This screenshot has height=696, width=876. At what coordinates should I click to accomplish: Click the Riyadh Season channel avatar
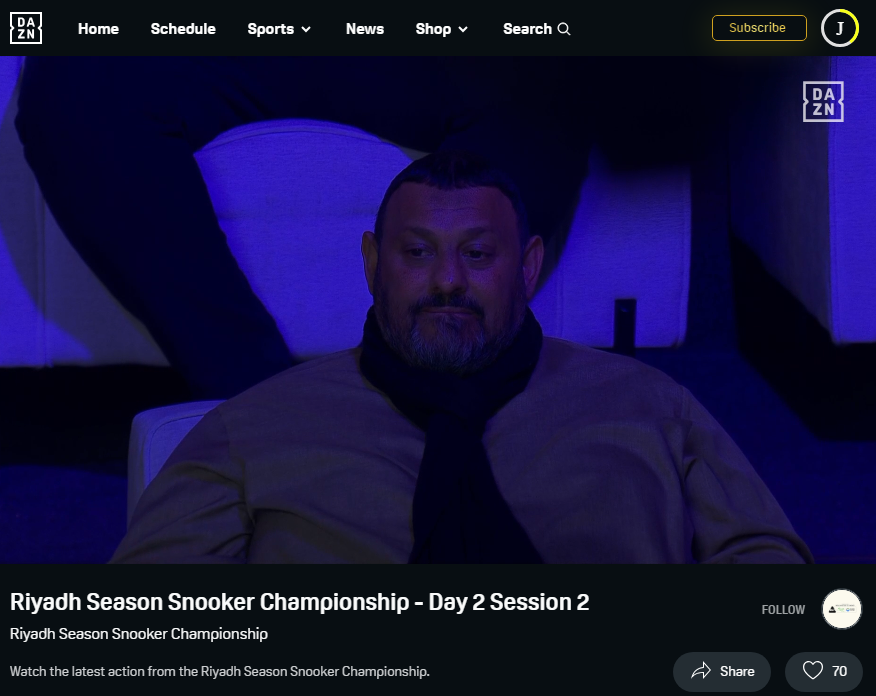[x=841, y=609]
